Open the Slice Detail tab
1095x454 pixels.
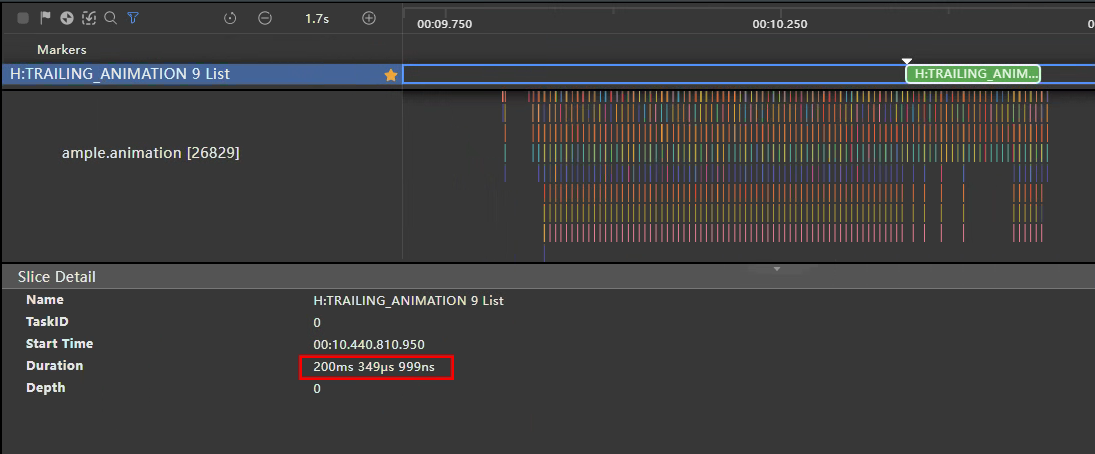[57, 277]
